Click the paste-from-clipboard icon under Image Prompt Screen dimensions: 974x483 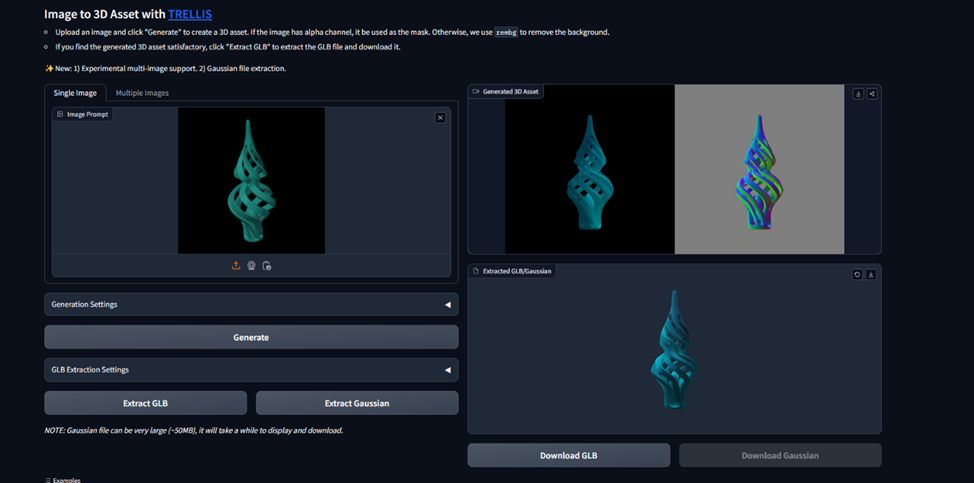[266, 266]
